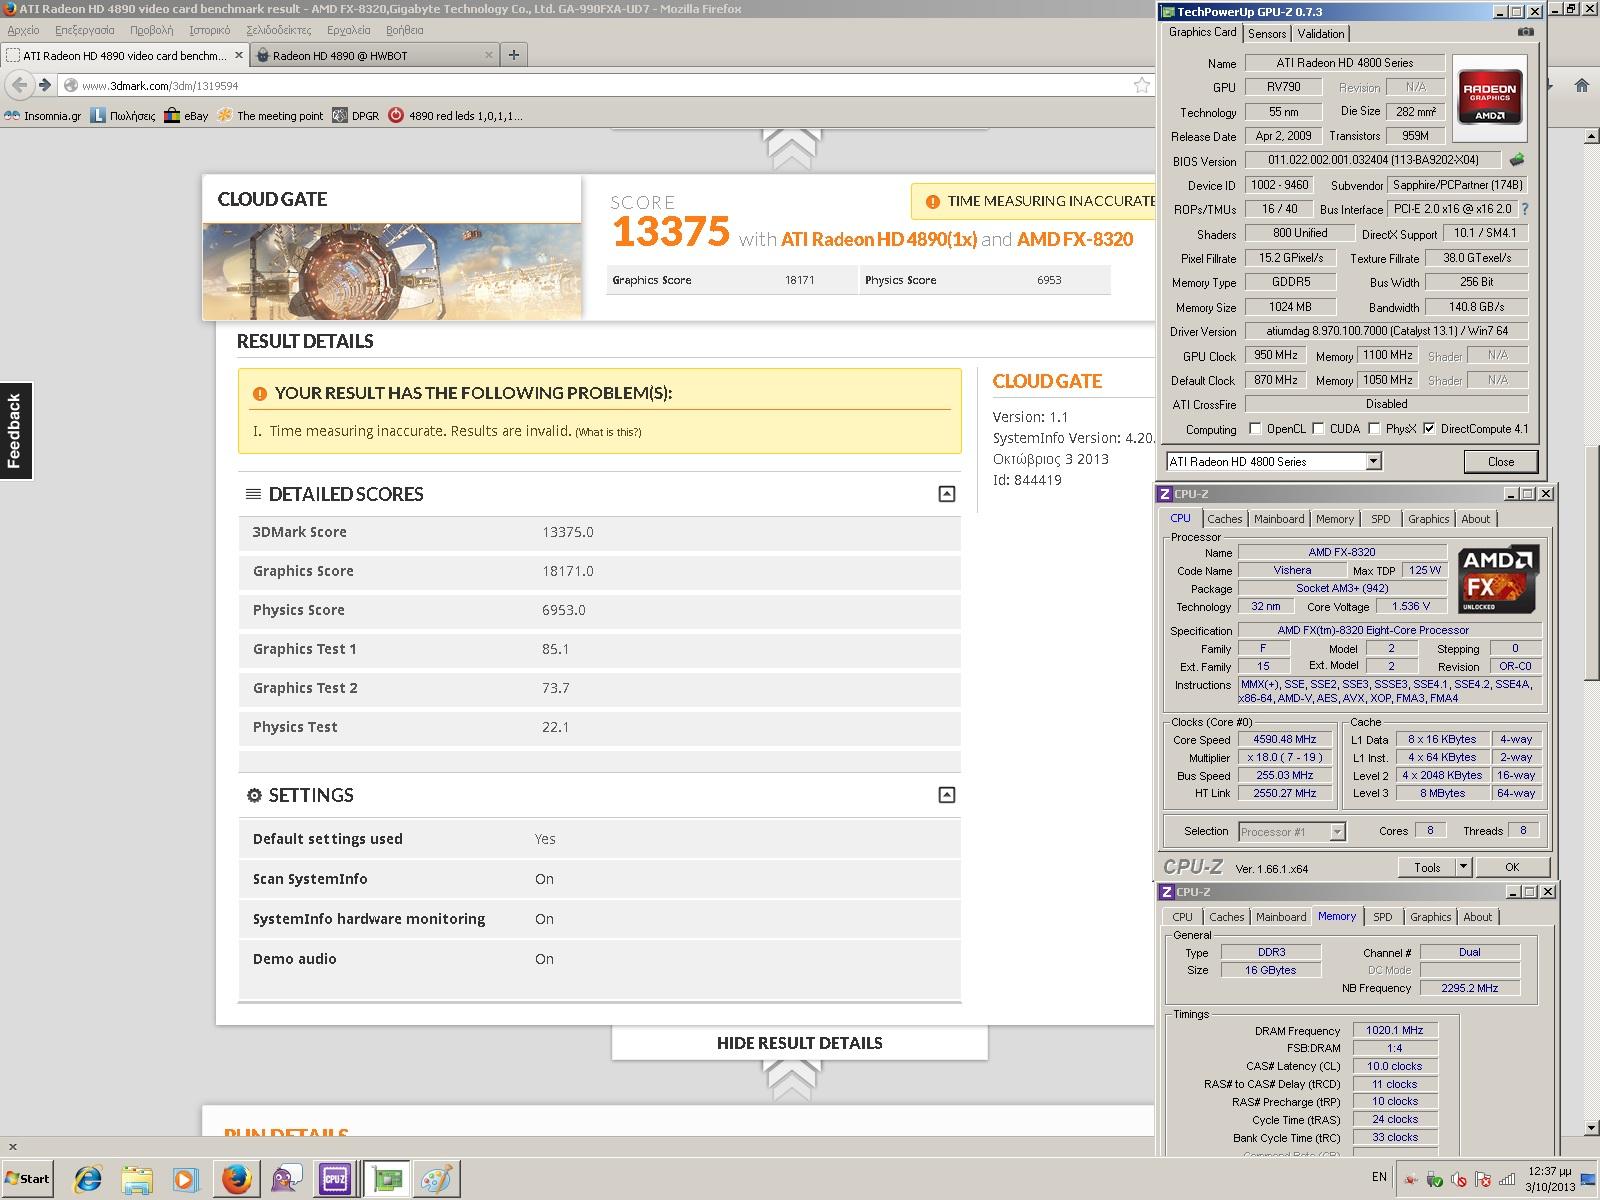Expand the CPU-Z Tools dropdown arrow
Screen dimensions: 1600x1200
click(1463, 867)
